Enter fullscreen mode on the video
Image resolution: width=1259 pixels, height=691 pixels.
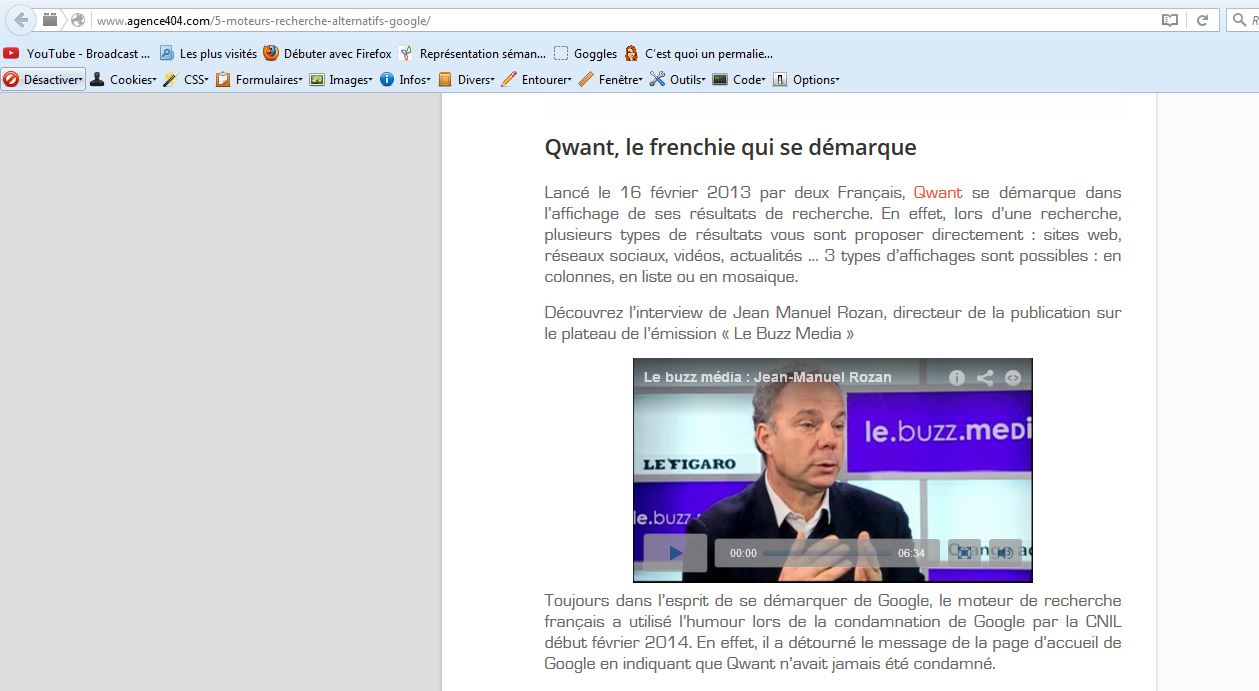point(964,553)
